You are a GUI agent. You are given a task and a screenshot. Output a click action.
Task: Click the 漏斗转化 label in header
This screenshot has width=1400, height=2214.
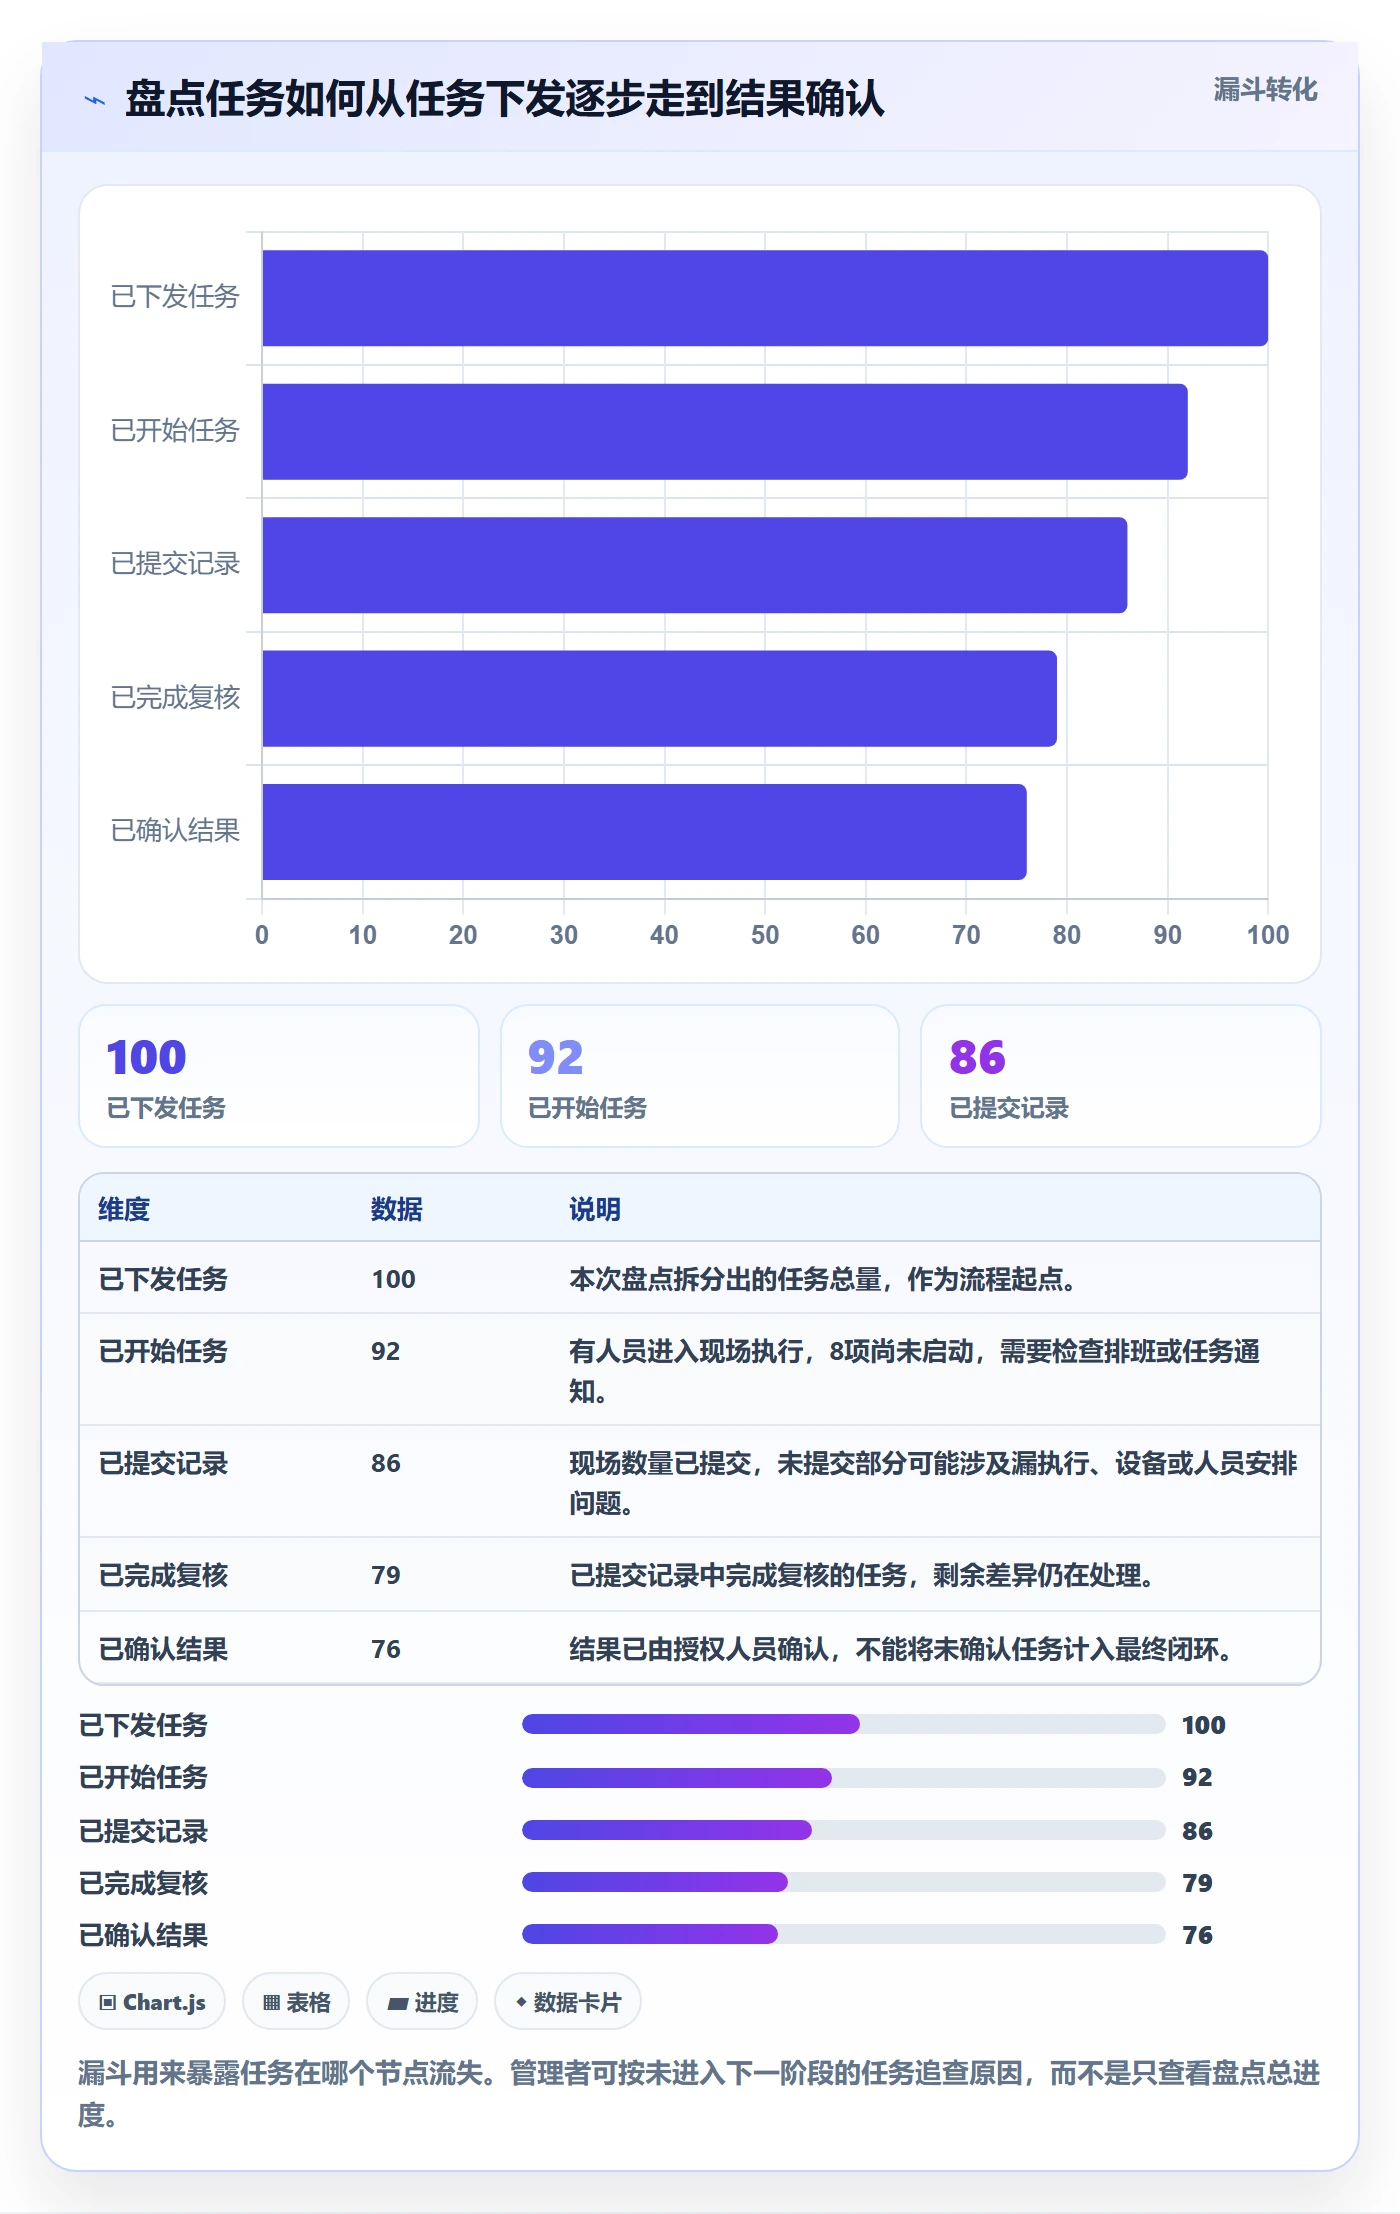(x=1265, y=90)
